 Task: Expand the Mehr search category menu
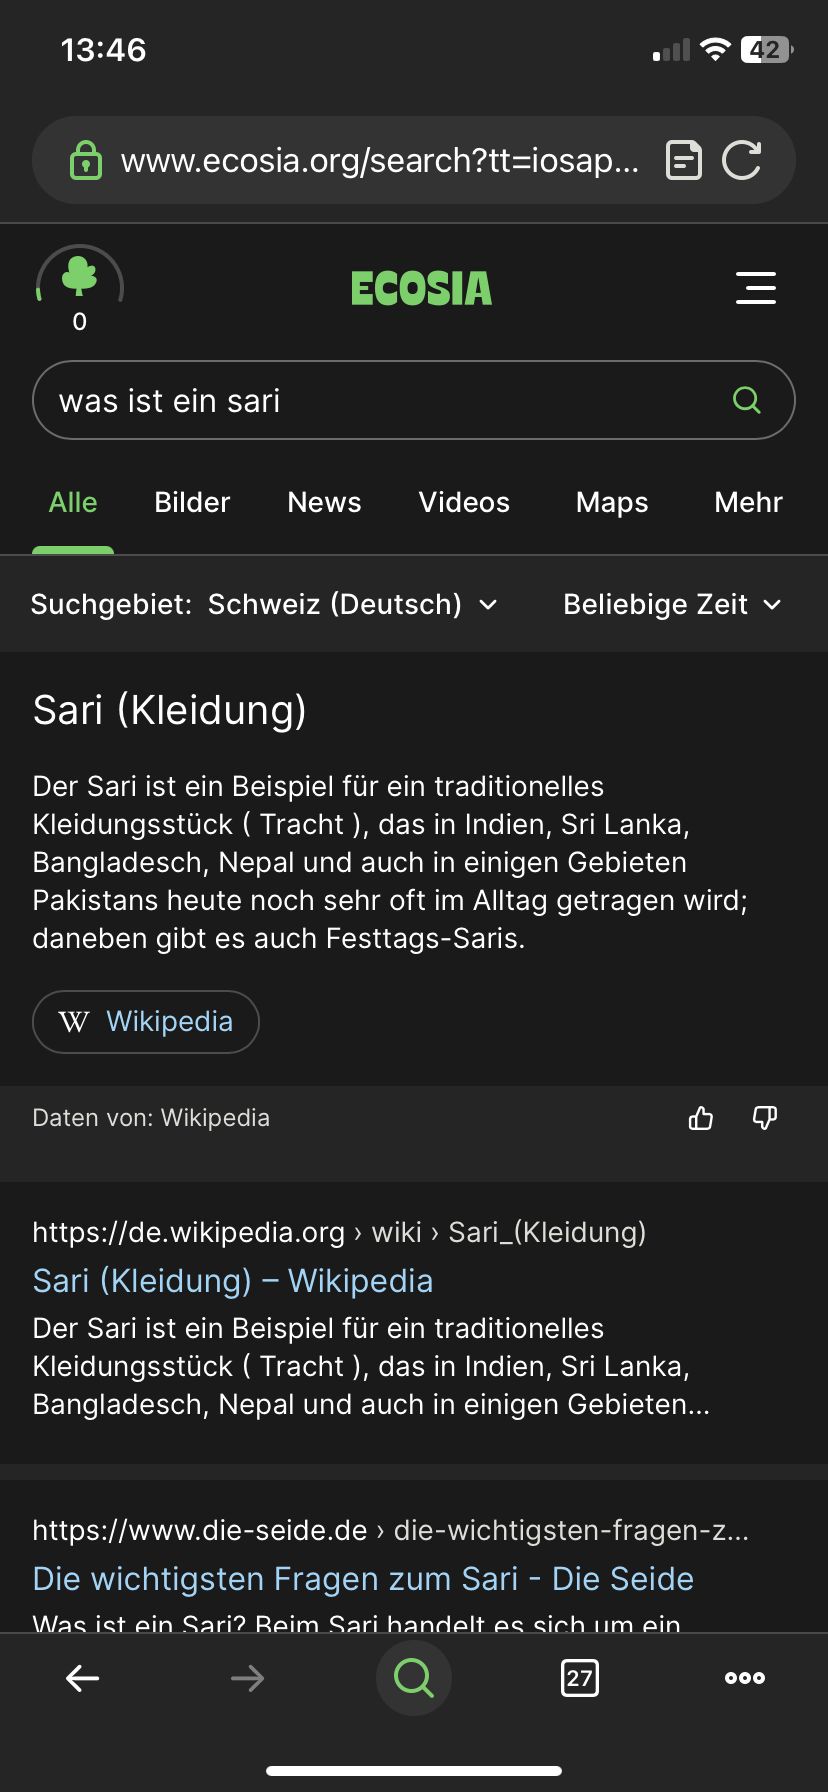[x=748, y=502]
